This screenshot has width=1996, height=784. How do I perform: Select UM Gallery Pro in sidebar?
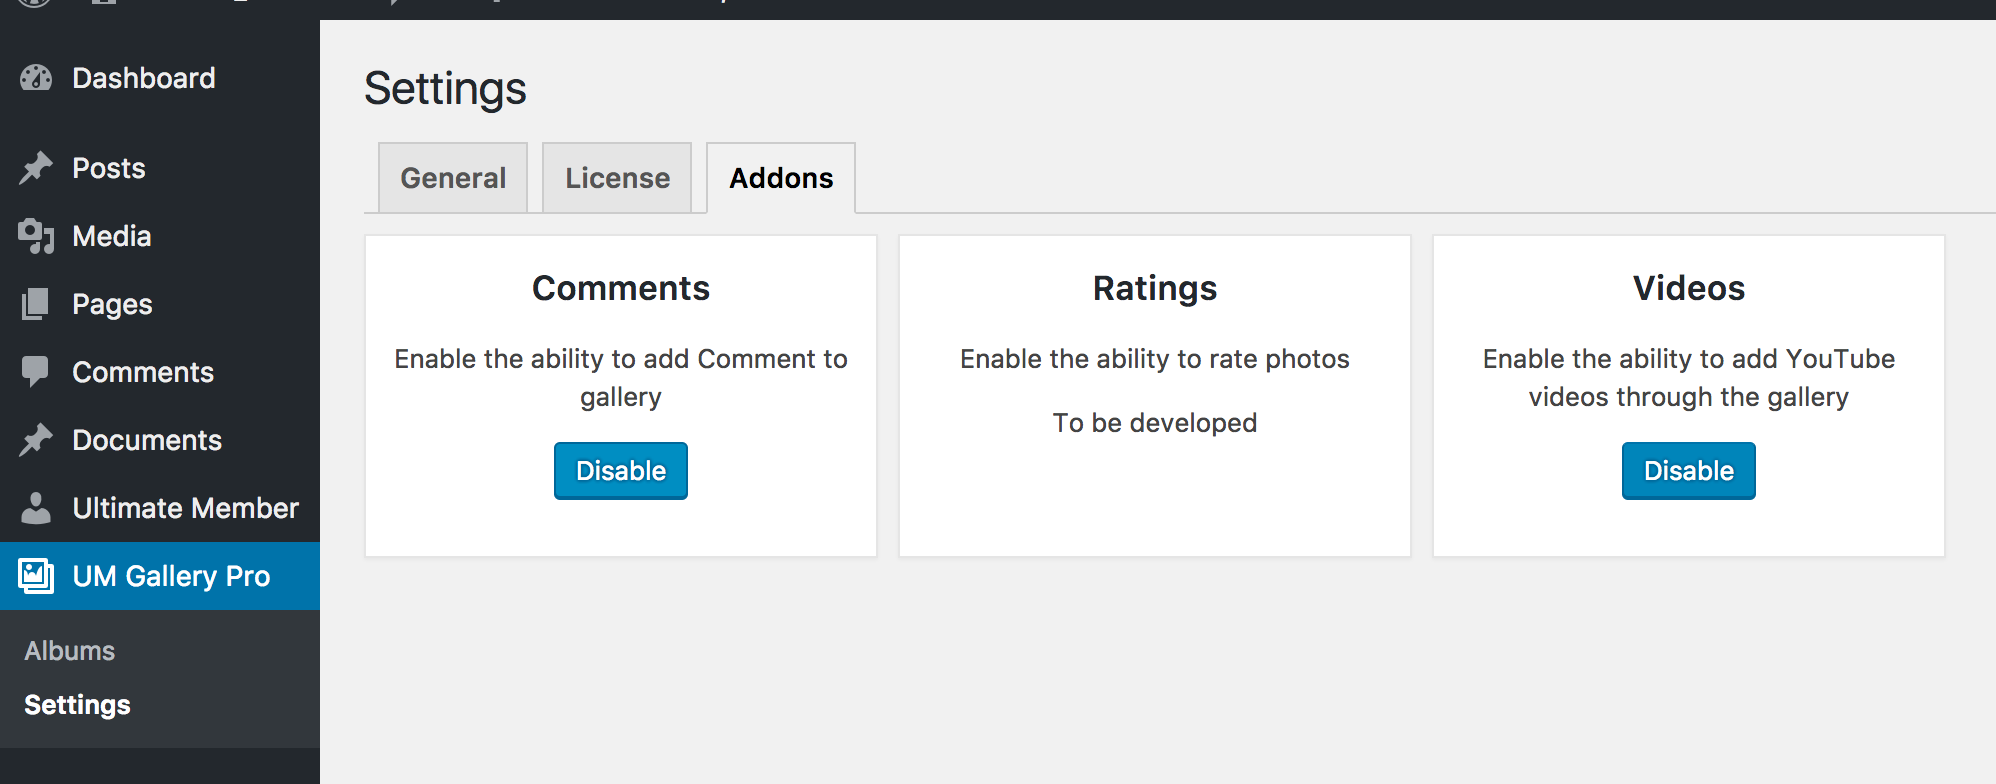160,576
